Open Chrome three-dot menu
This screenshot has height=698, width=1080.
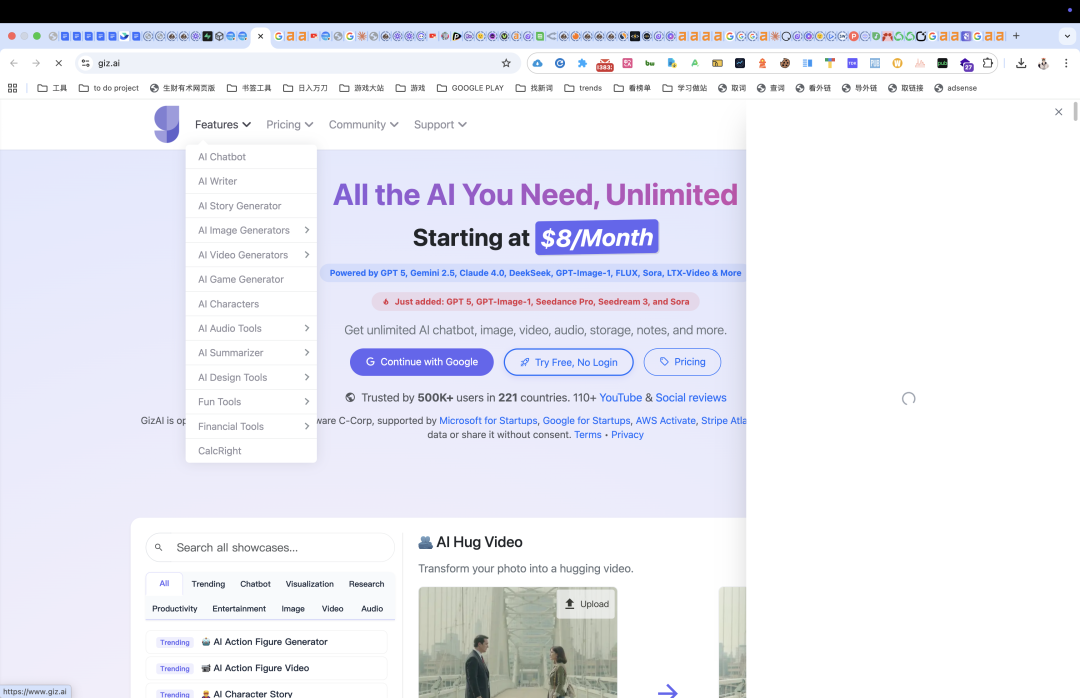click(x=1066, y=63)
